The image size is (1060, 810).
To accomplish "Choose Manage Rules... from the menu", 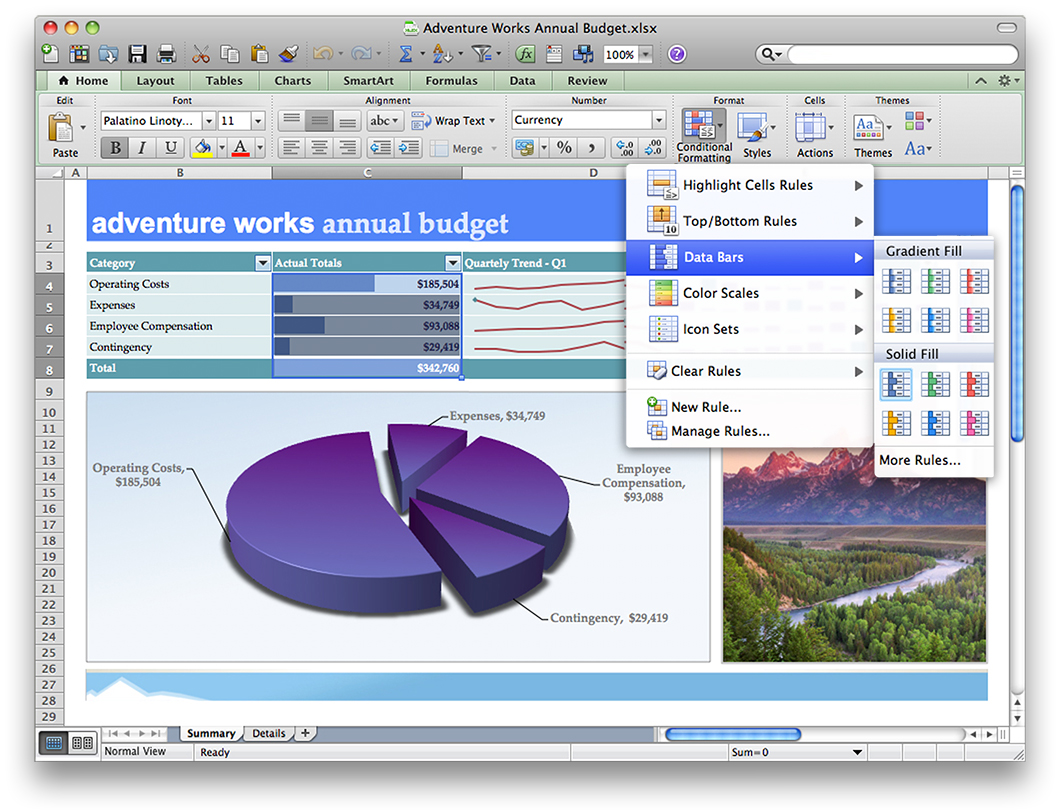I will pyautogui.click(x=720, y=431).
